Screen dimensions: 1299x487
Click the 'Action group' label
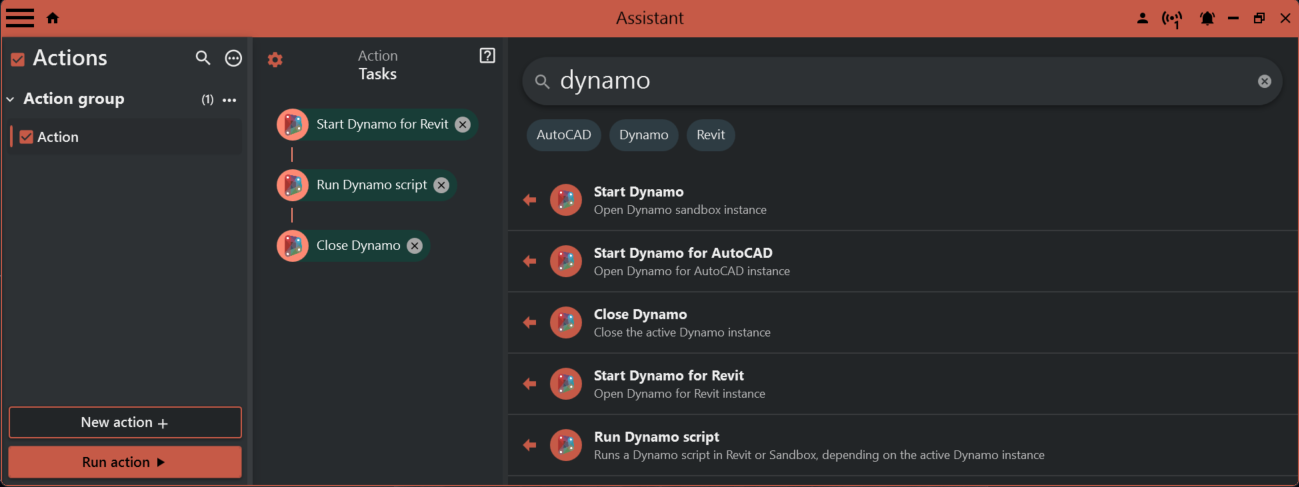(74, 99)
